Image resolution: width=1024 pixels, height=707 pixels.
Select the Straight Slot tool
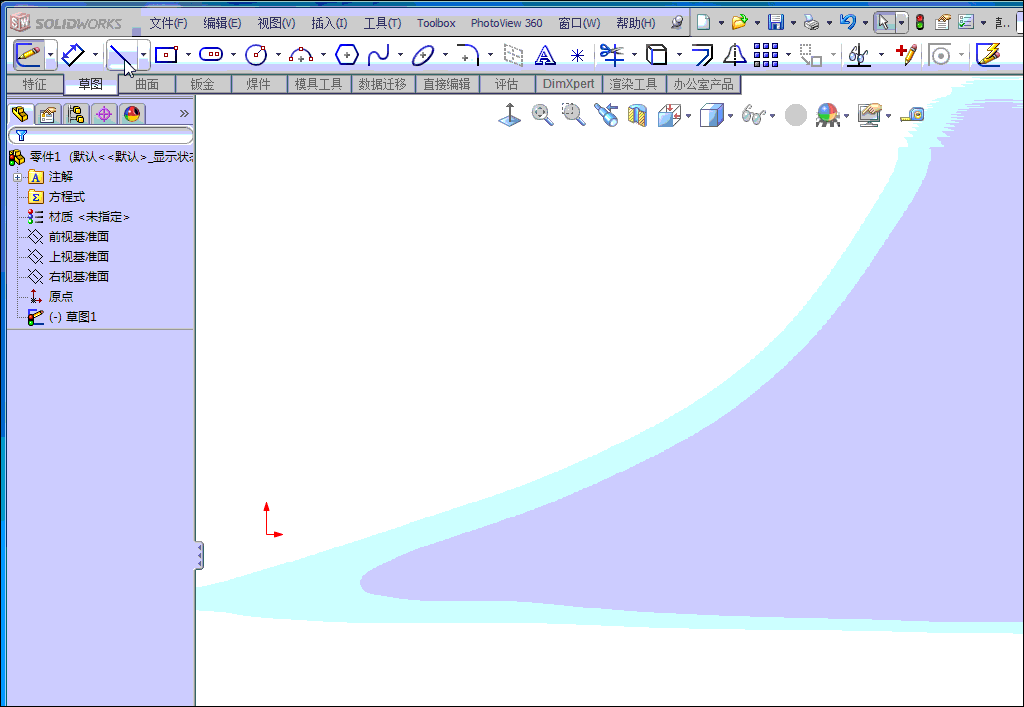(210, 55)
